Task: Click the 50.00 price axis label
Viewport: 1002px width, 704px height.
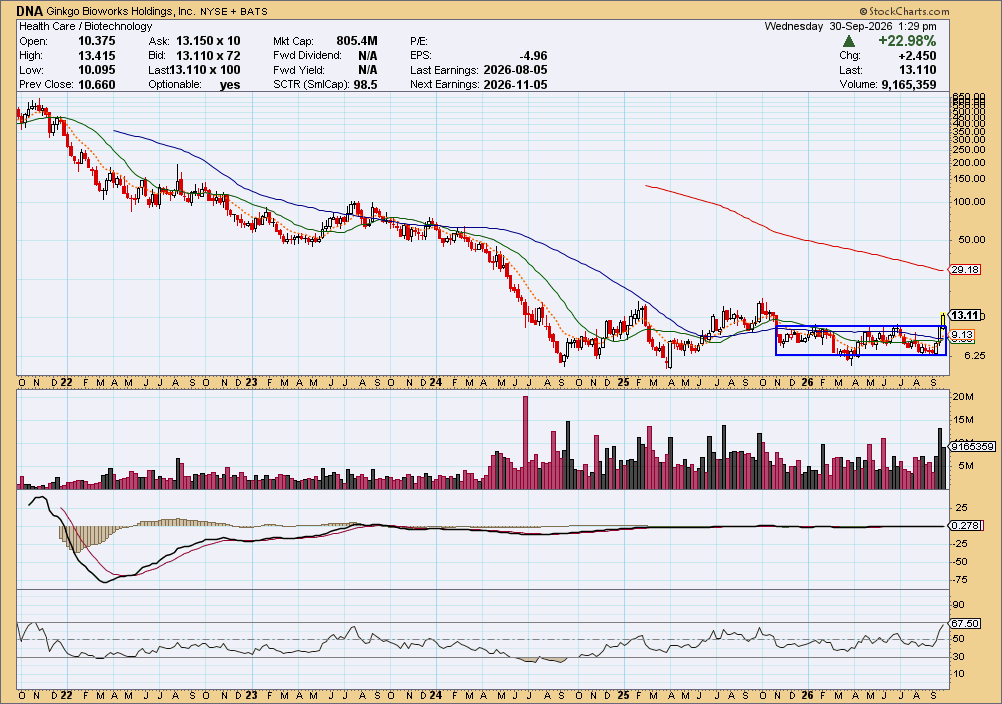Action: 971,240
